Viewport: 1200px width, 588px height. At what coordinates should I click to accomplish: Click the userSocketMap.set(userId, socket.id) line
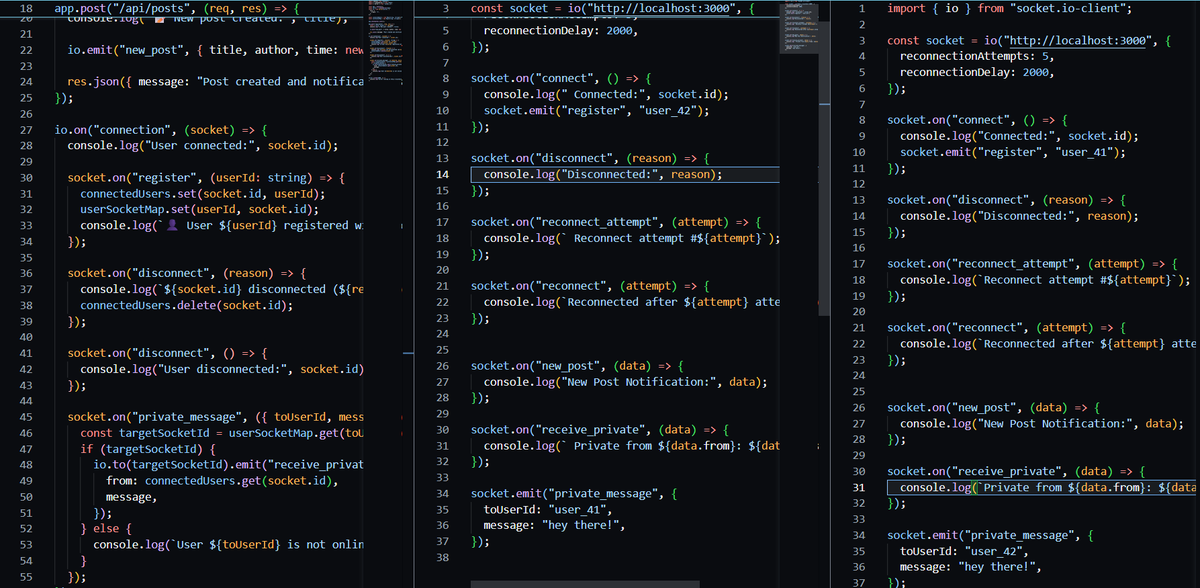point(200,210)
